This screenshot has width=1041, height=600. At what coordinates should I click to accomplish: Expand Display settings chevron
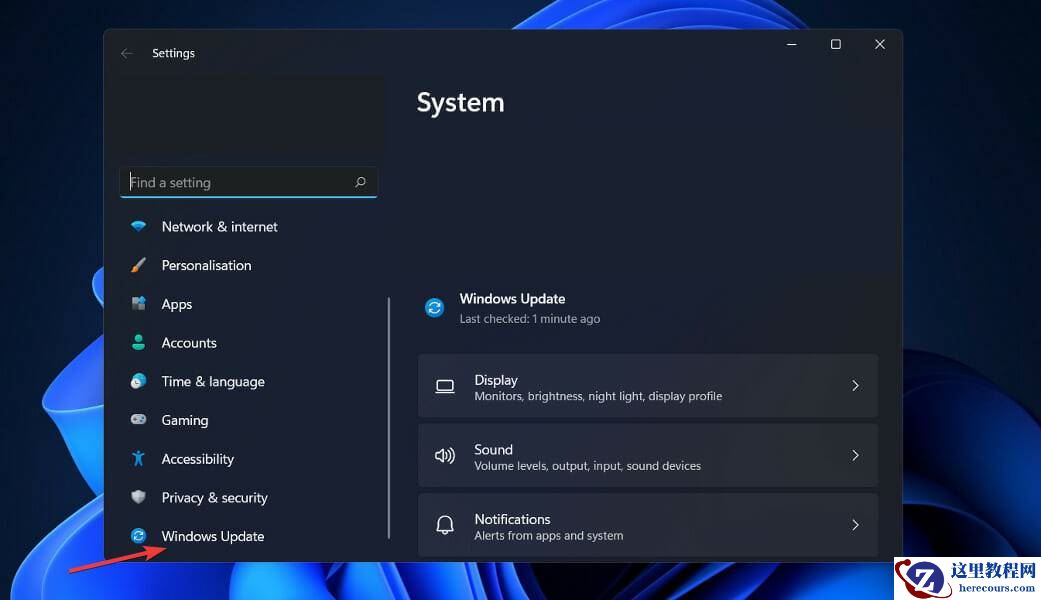(x=855, y=386)
